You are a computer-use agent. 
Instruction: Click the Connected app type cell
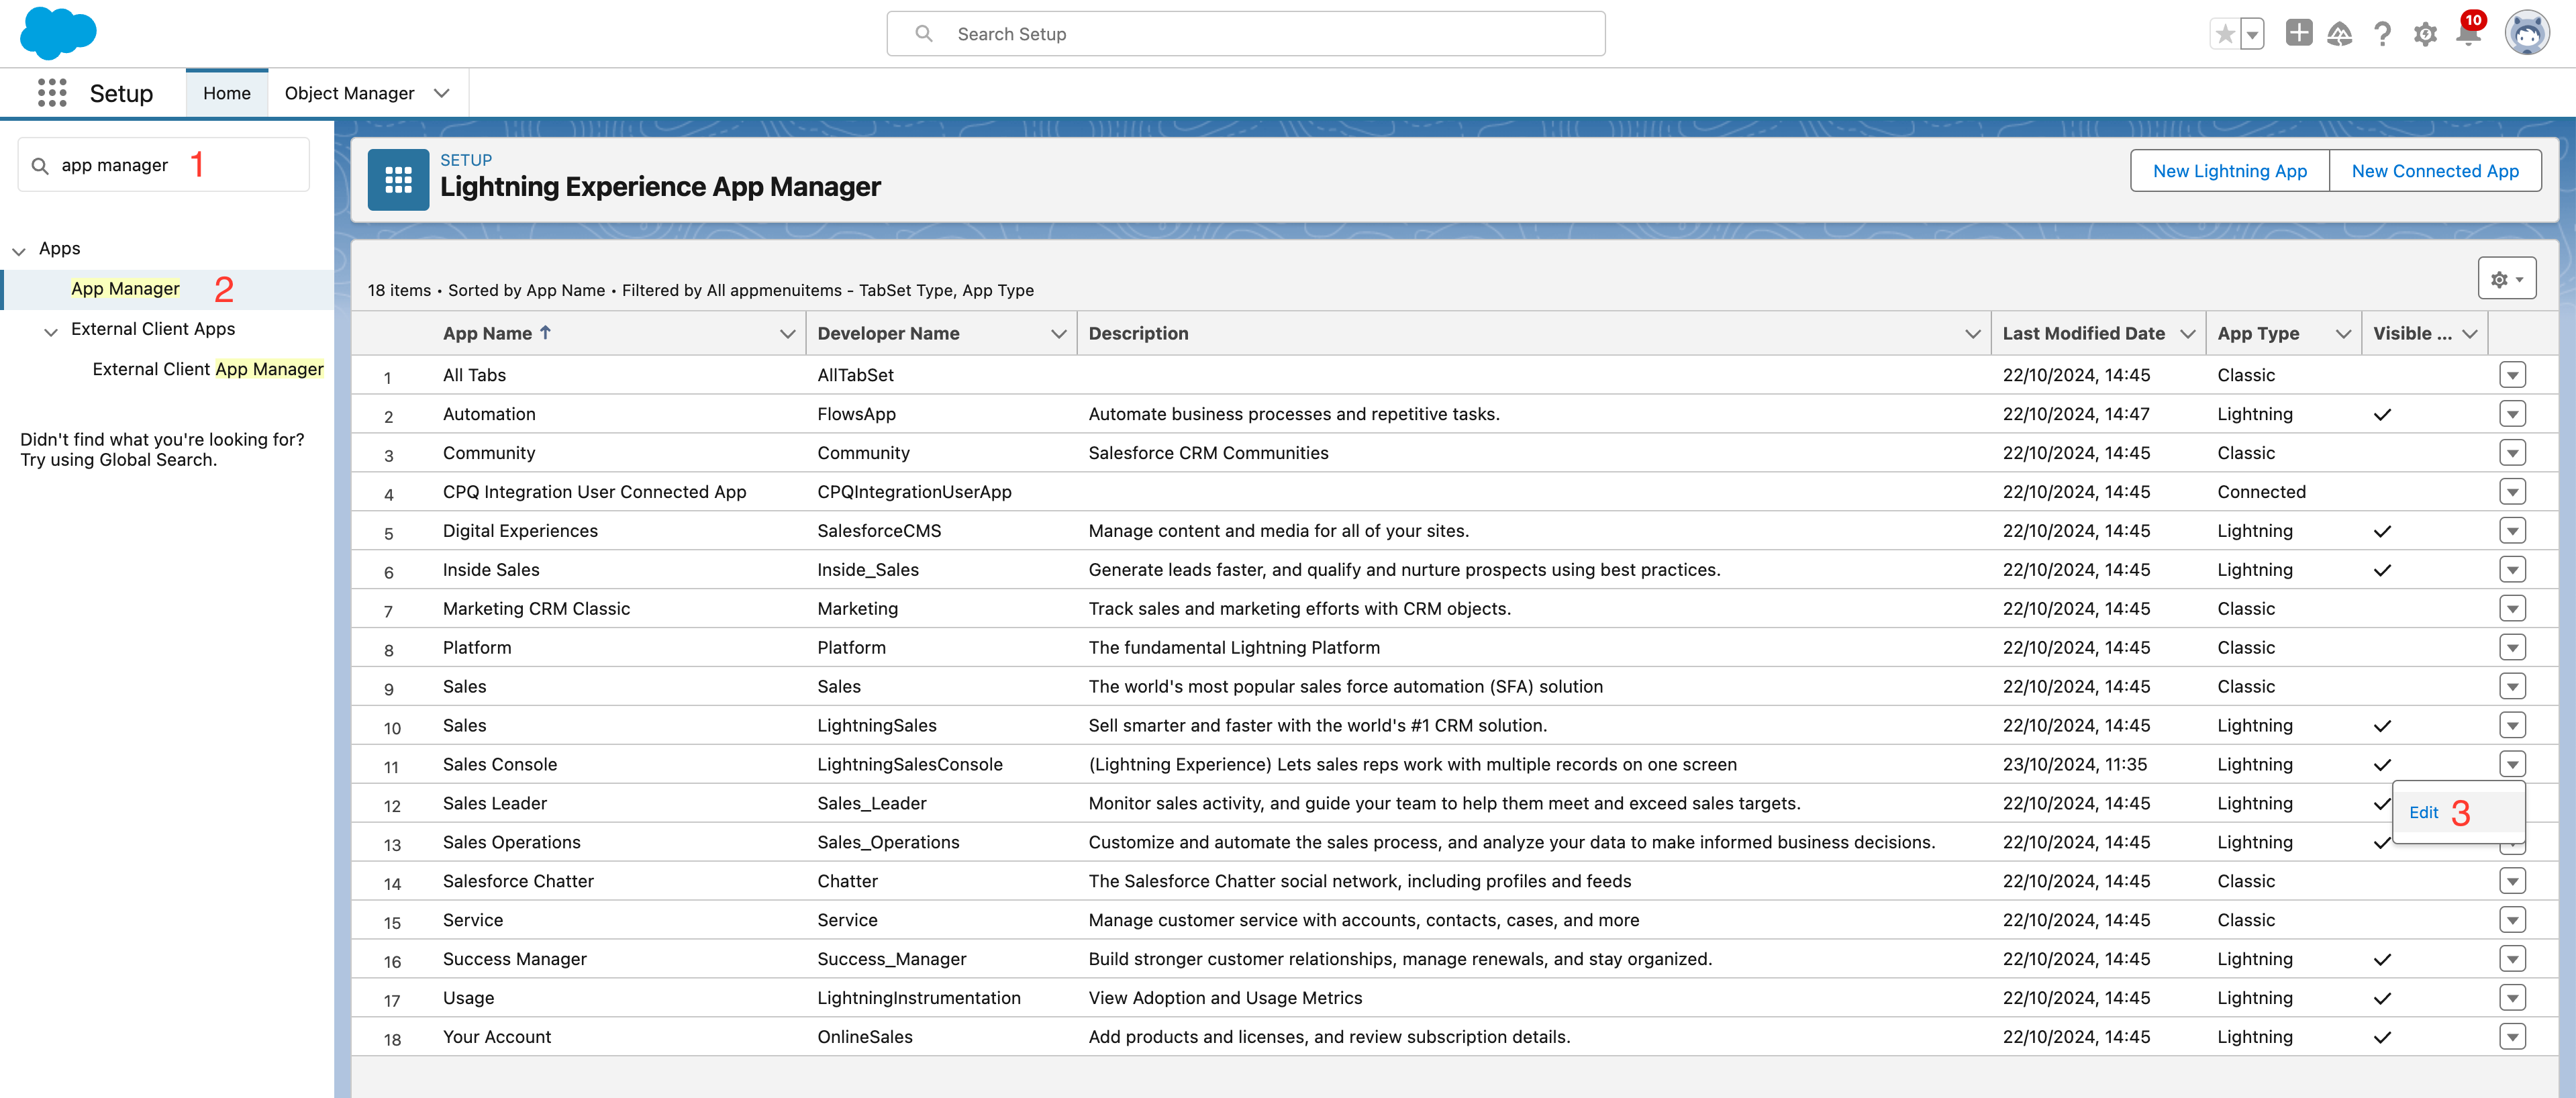[x=2261, y=492]
